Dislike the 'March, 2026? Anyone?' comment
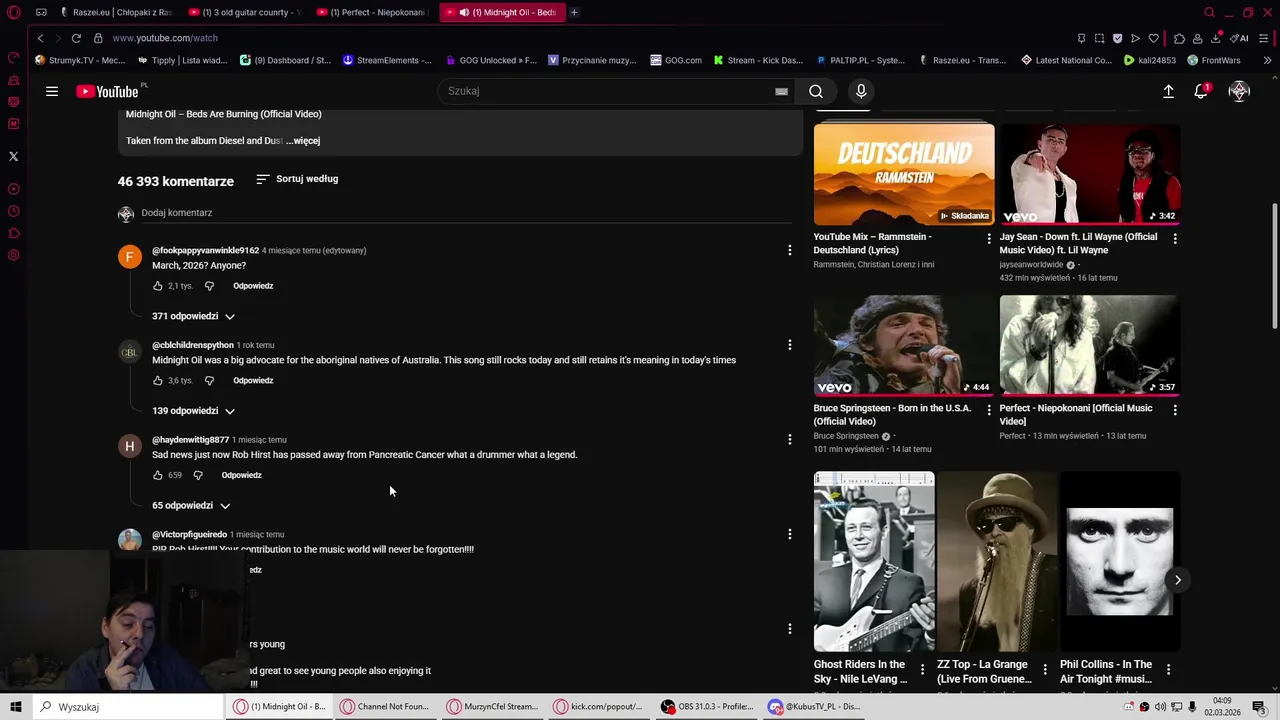Screen dimensions: 1280x720 (x=209, y=286)
